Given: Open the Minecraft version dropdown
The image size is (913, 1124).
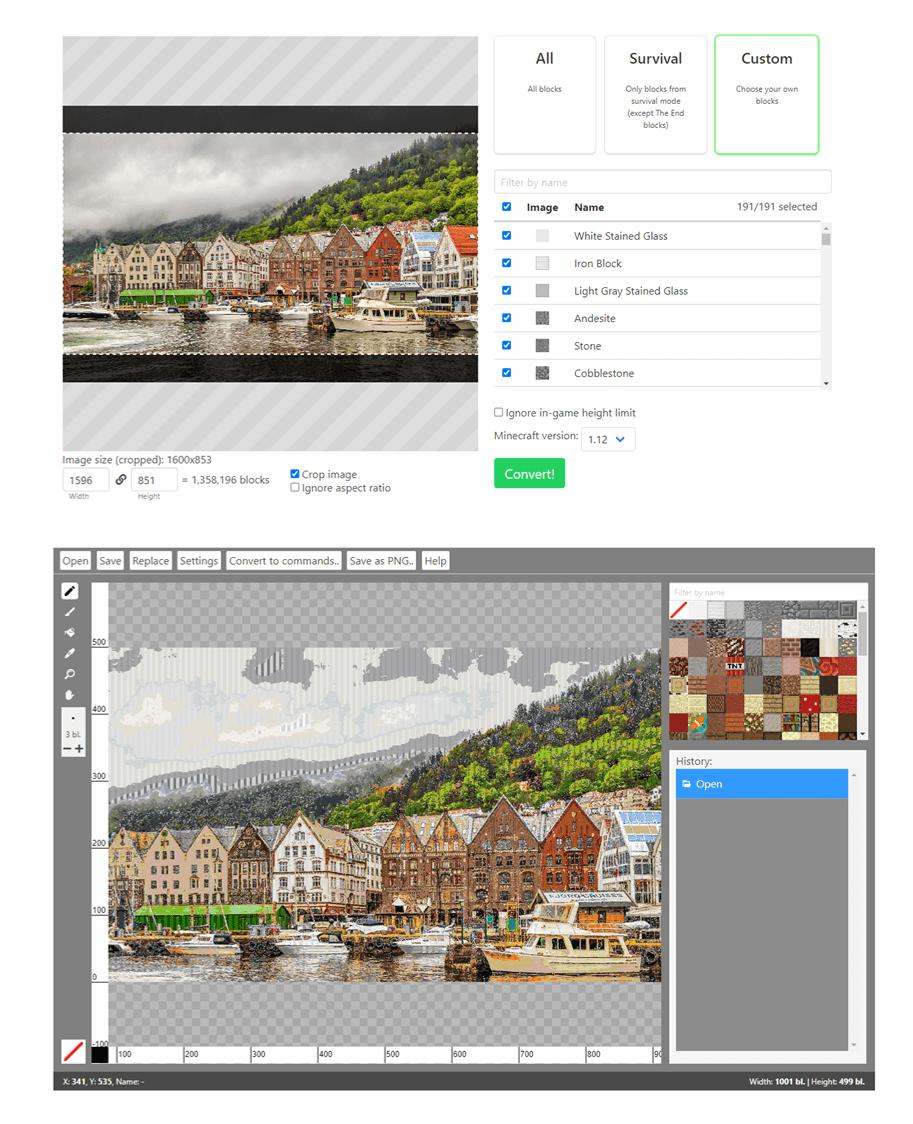Looking at the screenshot, I should click(x=607, y=439).
